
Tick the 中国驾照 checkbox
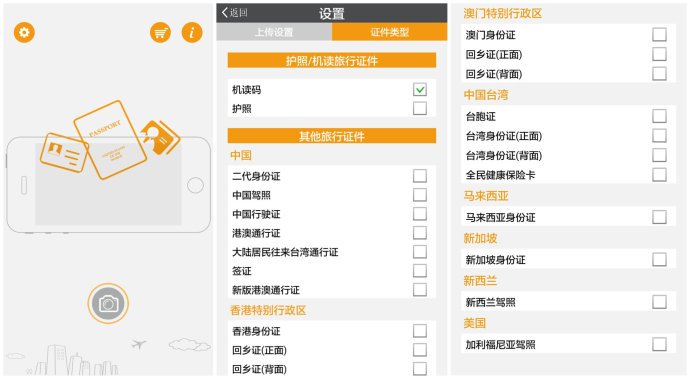click(x=420, y=195)
